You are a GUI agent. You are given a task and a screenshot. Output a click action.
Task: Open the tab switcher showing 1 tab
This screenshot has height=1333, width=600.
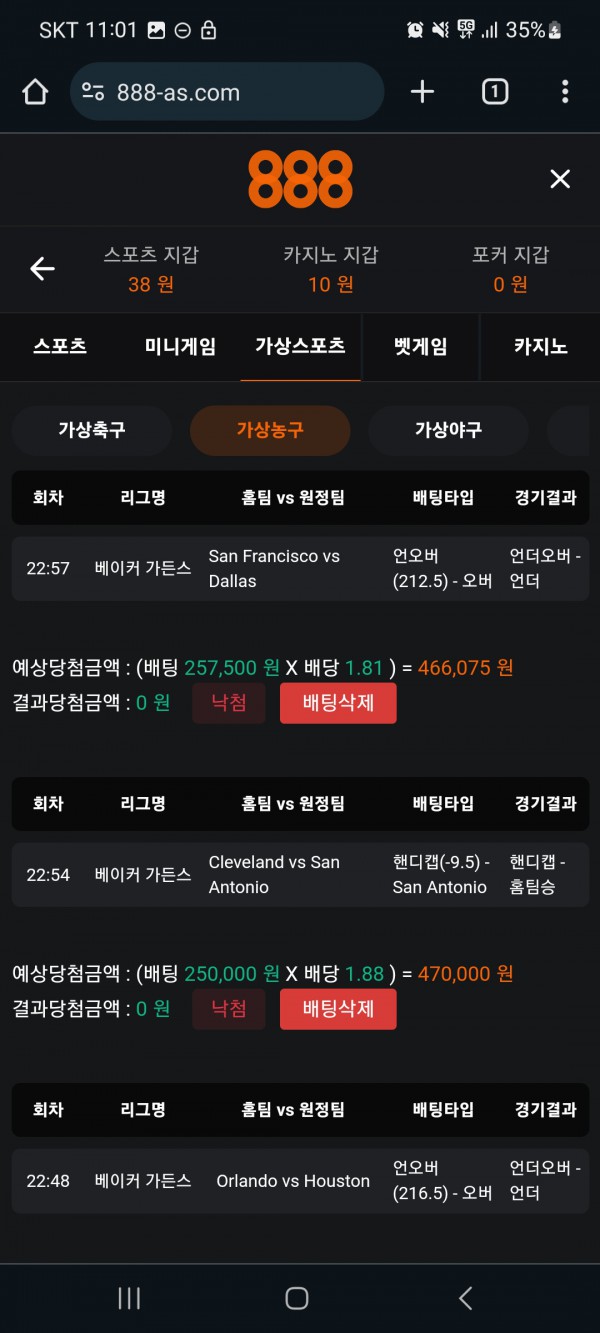tap(494, 93)
